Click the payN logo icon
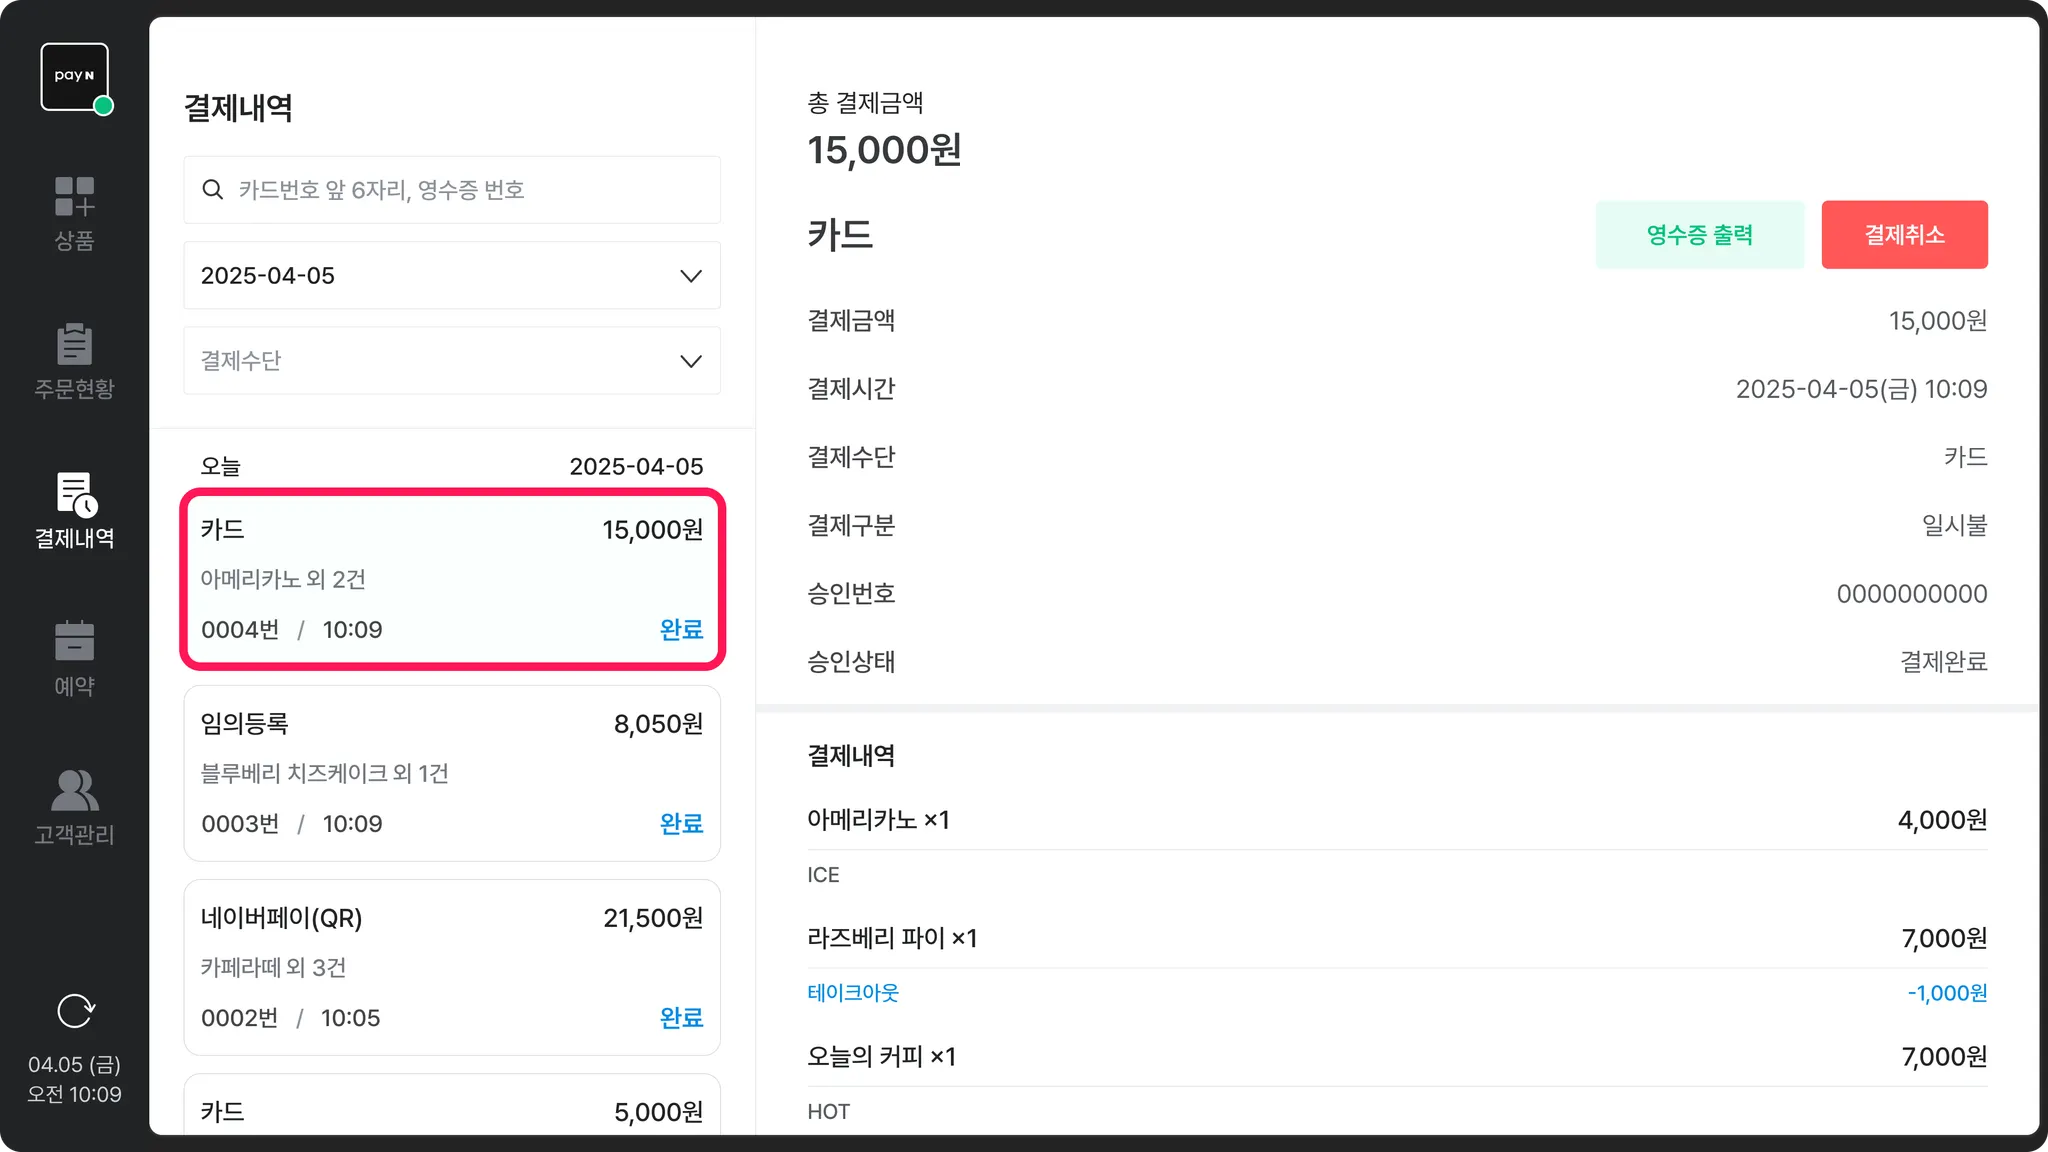Viewport: 2048px width, 1152px height. click(x=75, y=77)
